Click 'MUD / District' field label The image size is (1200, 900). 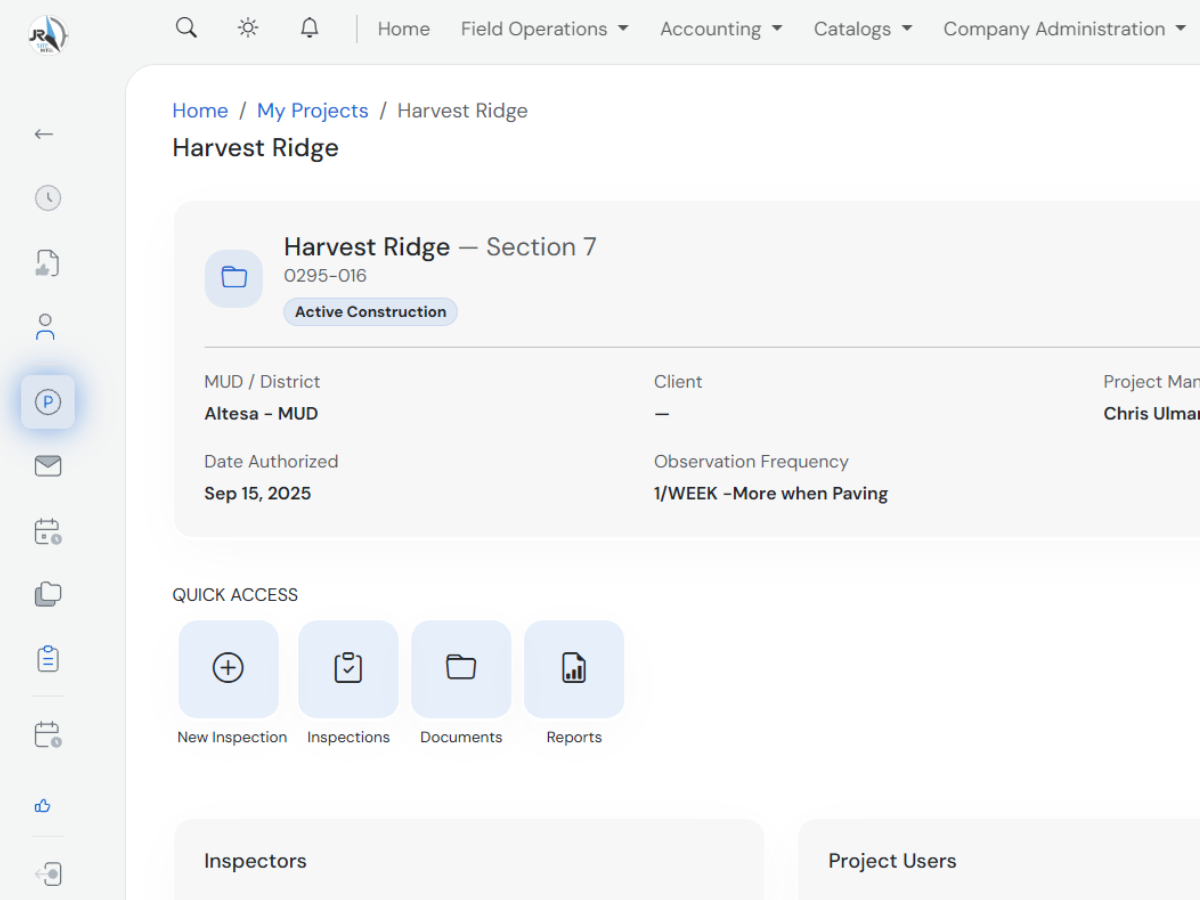[x=262, y=382]
